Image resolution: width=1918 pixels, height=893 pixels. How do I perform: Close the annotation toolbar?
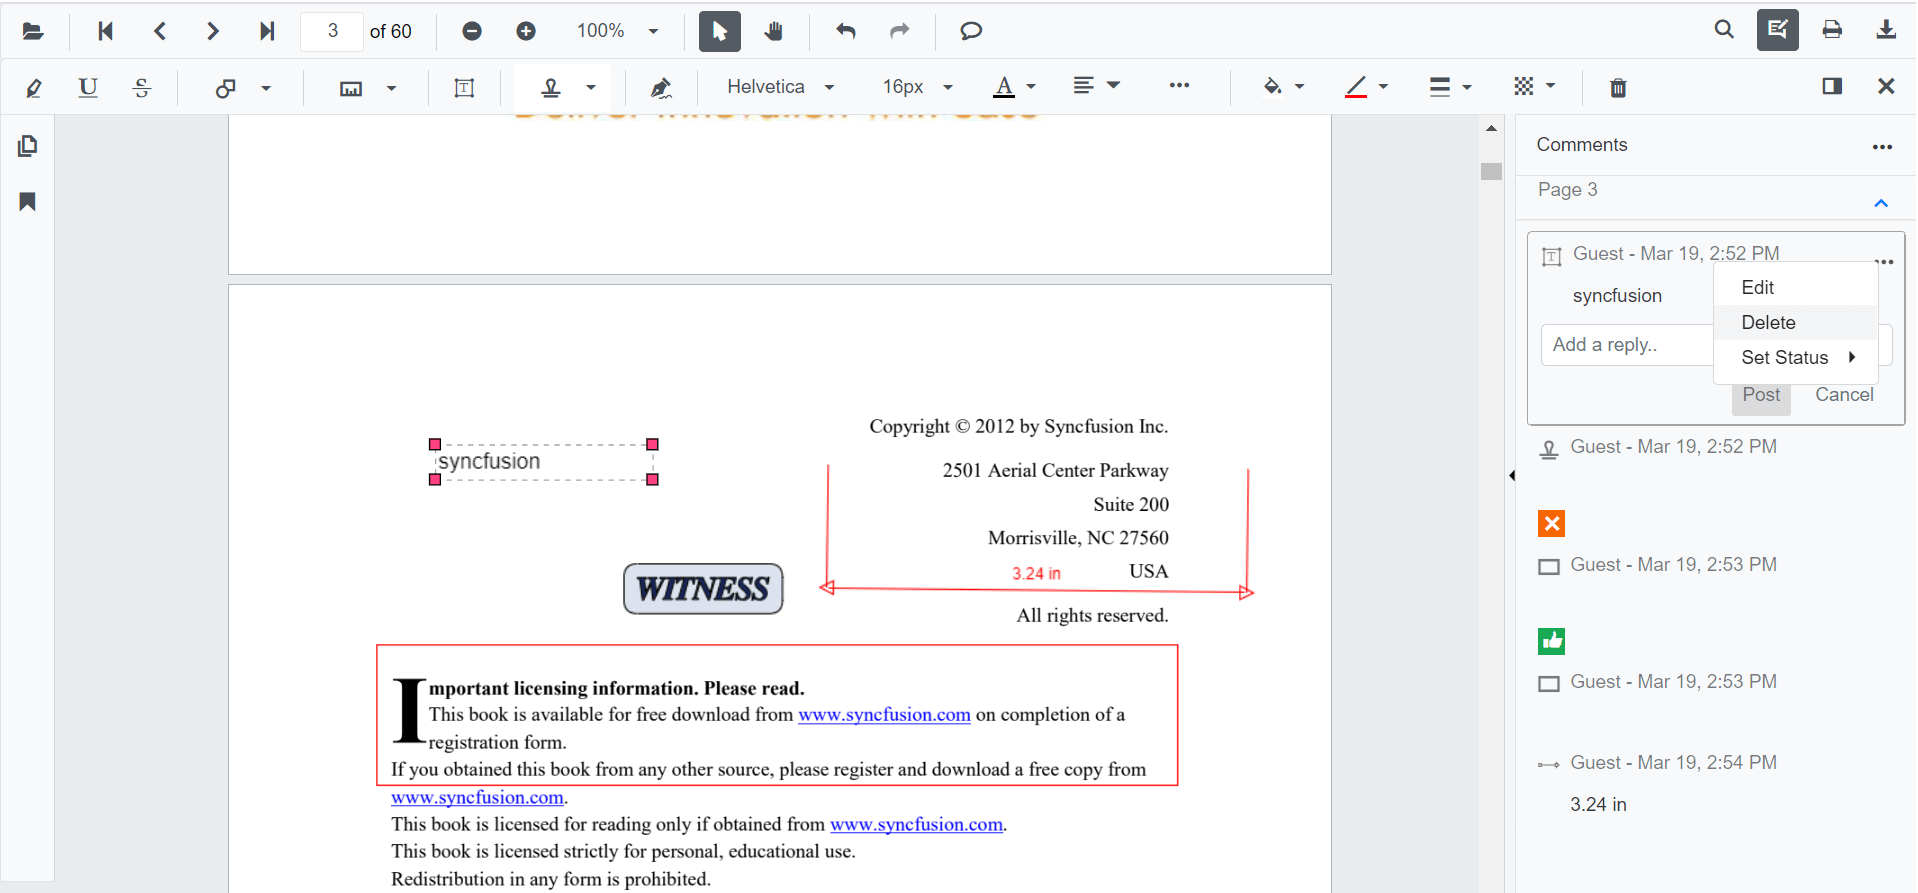(1886, 86)
